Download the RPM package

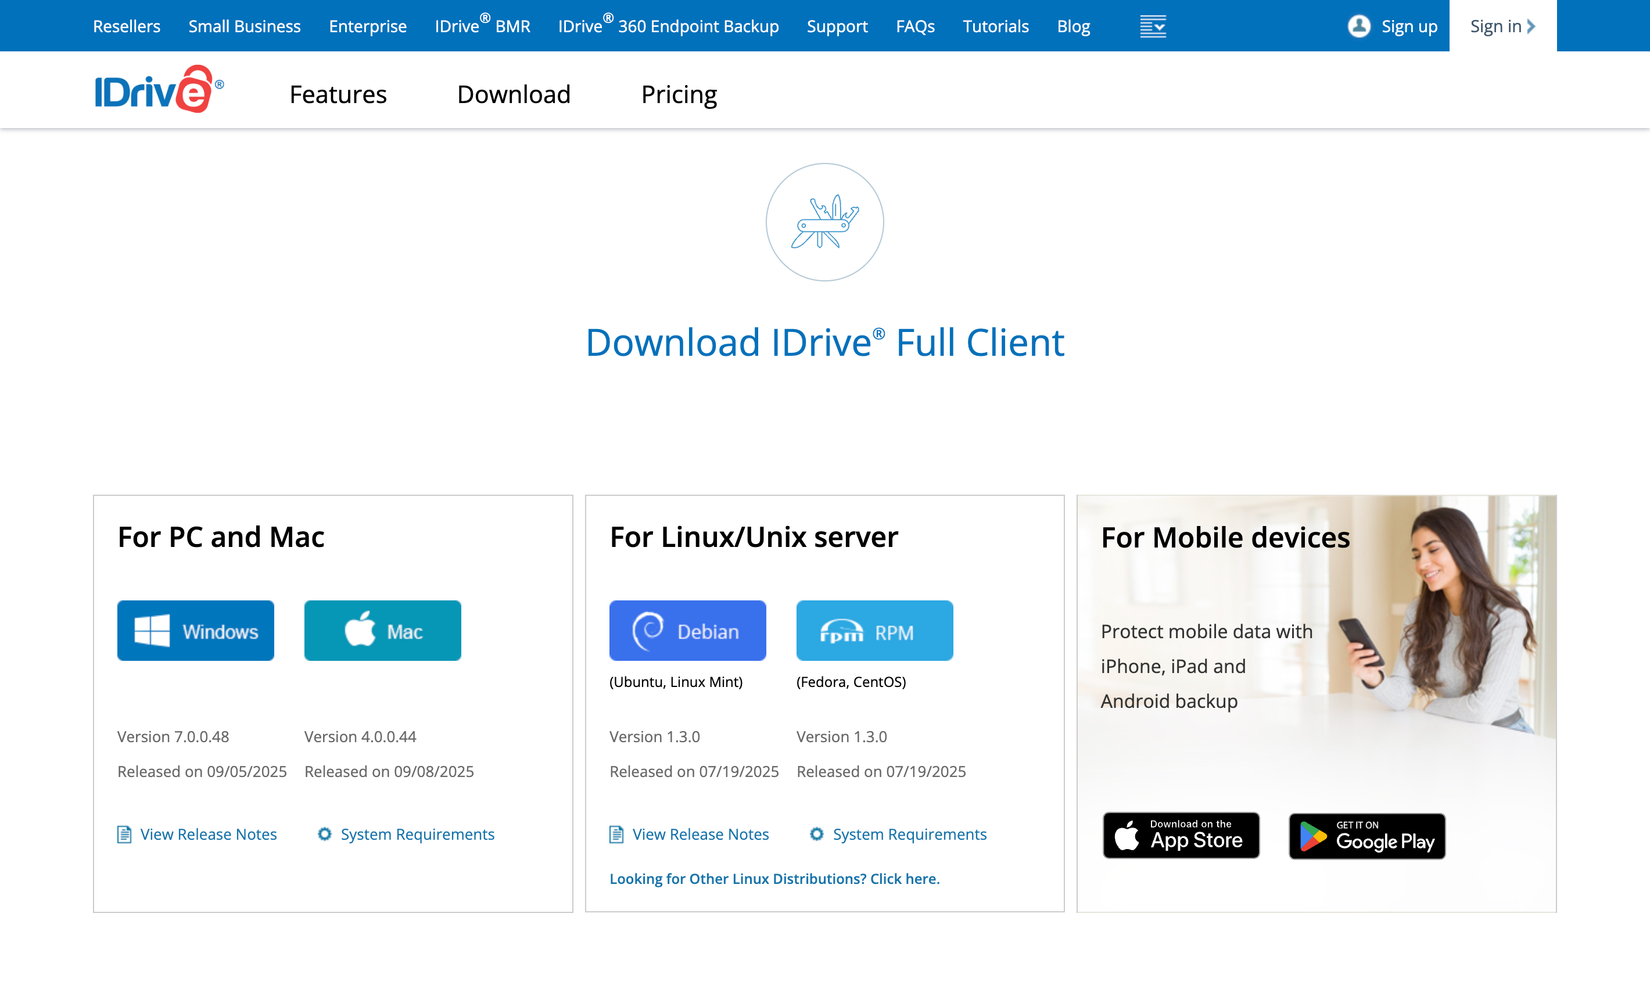(x=875, y=631)
